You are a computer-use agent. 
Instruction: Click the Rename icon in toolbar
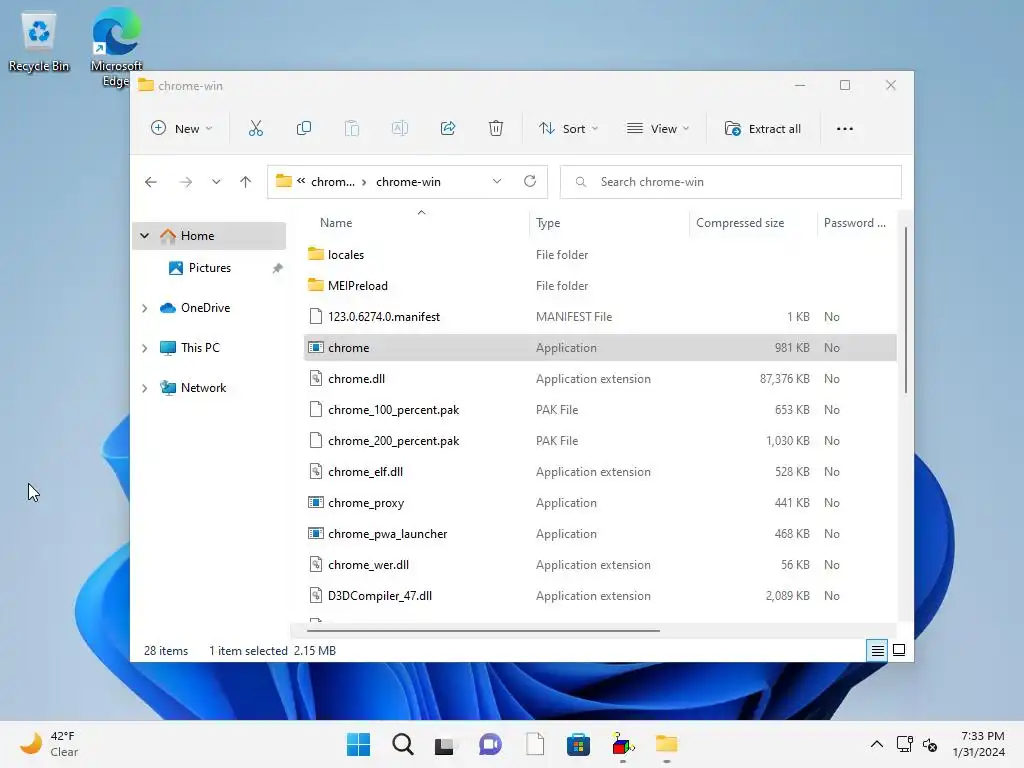(400, 129)
